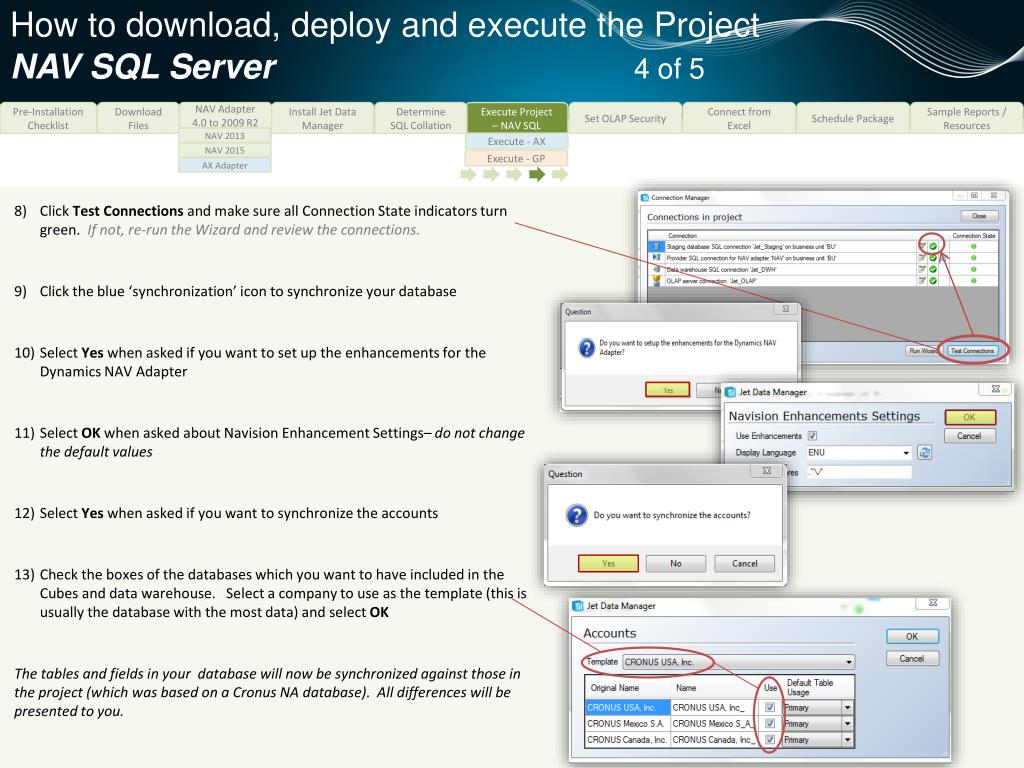Select CRONUS USA, Inc. original name cell
1024x768 pixels.
click(628, 707)
